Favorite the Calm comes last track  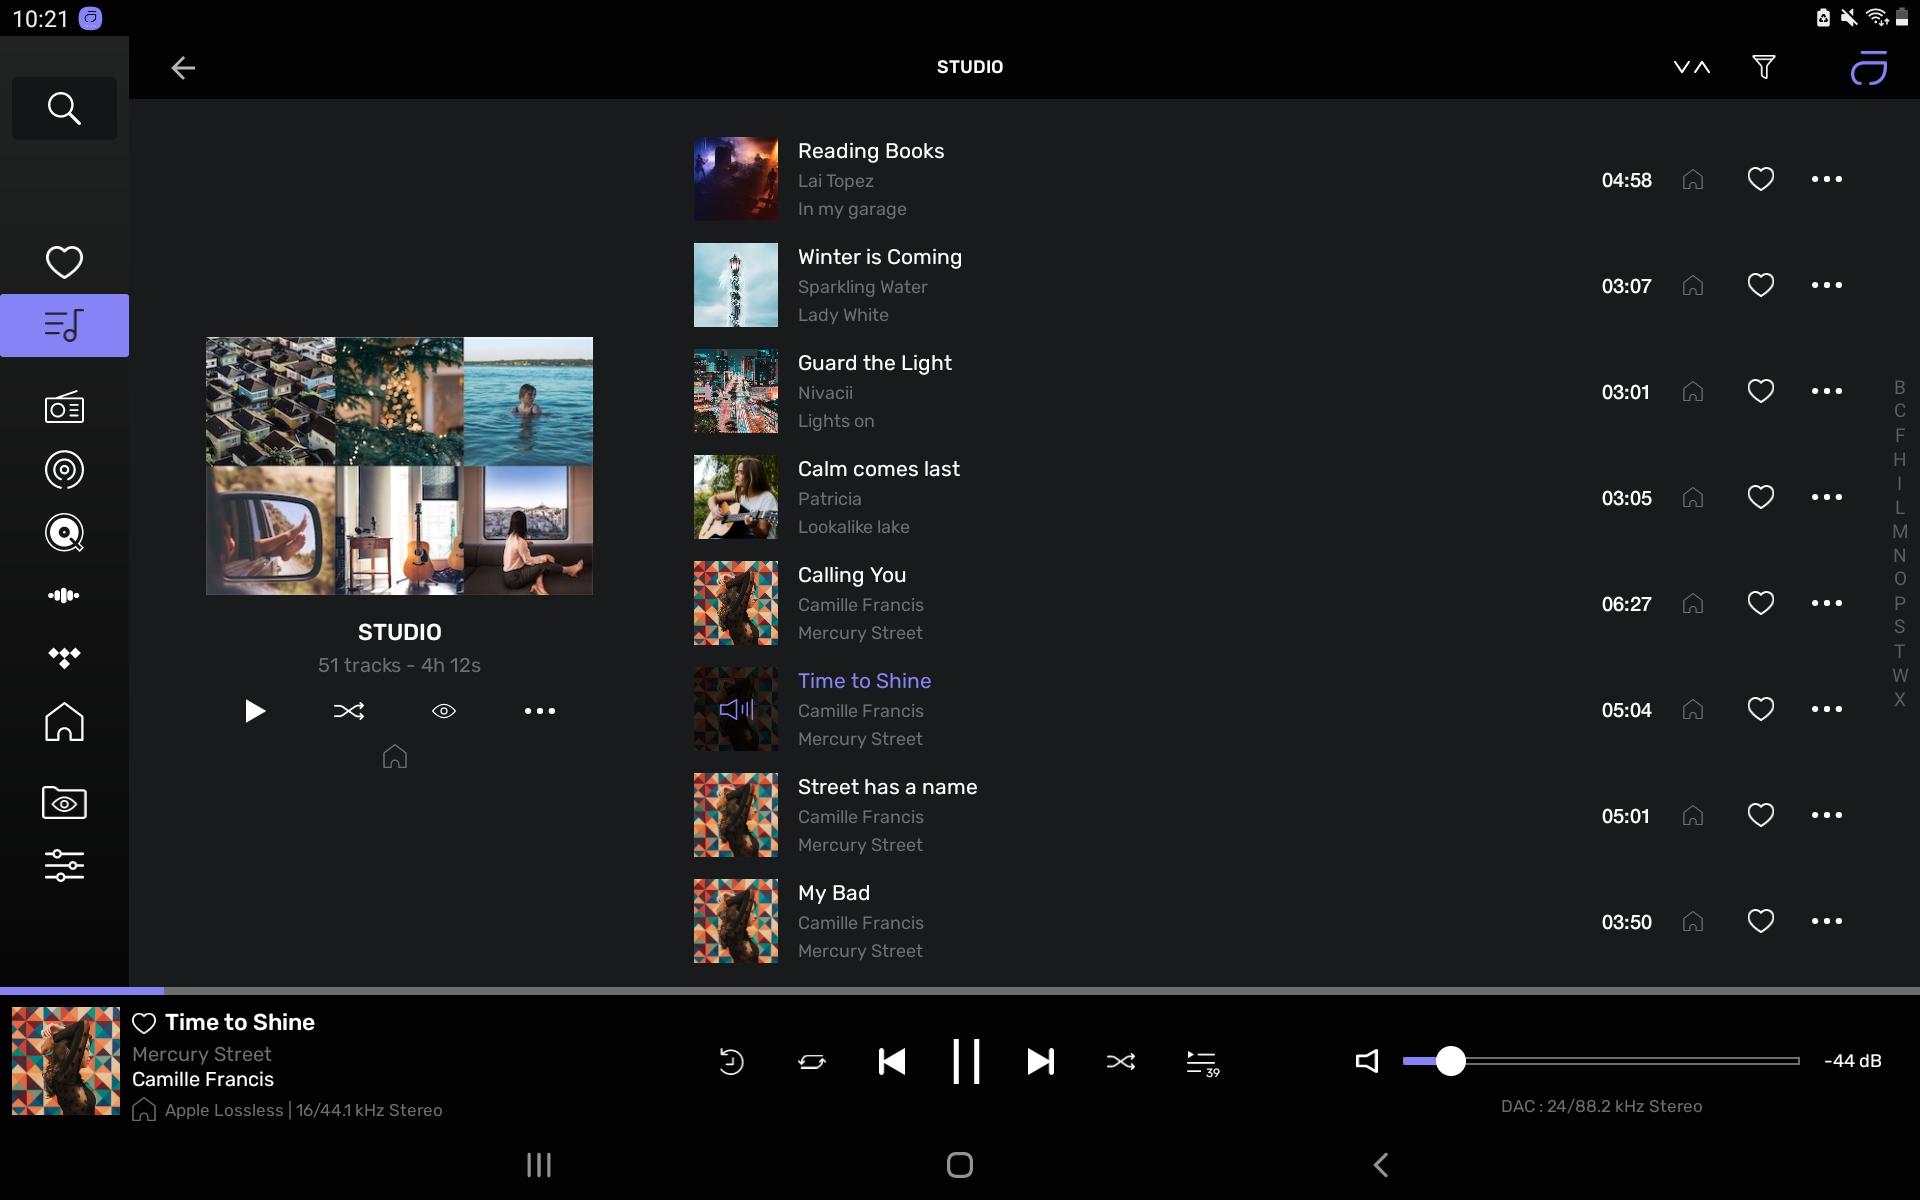click(1761, 497)
